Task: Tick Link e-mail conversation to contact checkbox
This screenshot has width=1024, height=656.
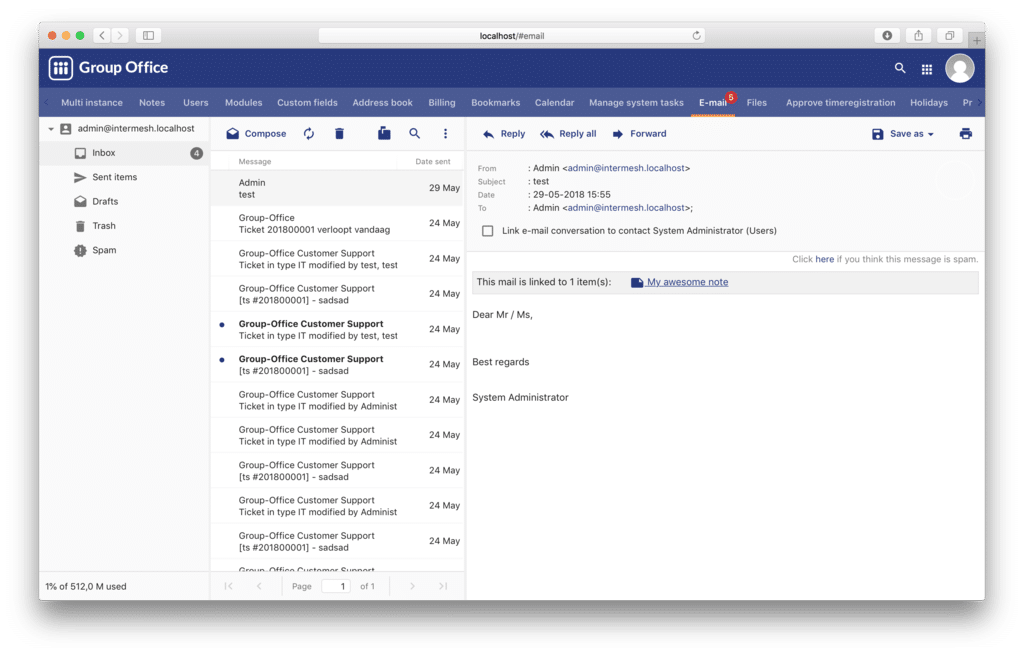Action: point(488,231)
